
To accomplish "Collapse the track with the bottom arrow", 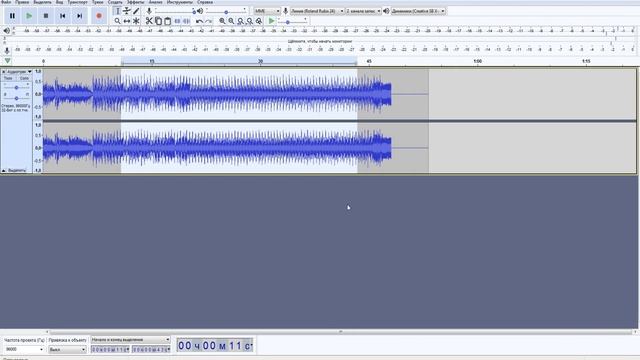I will click(x=4, y=170).
